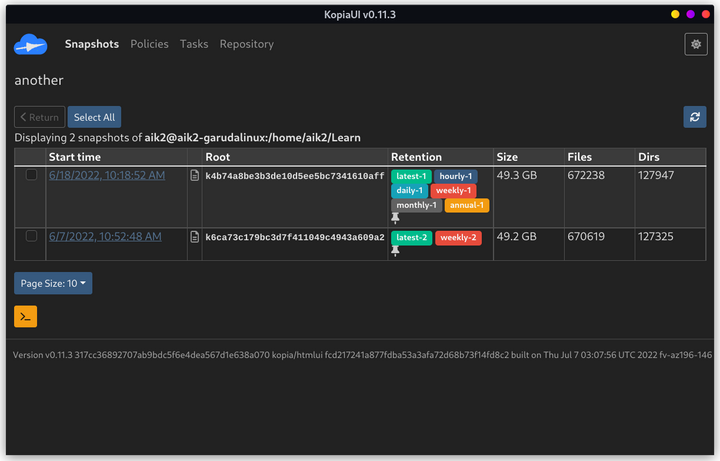This screenshot has height=461, width=720.
Task: Click pin icon on the 6/7/2022 snapshot
Action: click(x=395, y=251)
